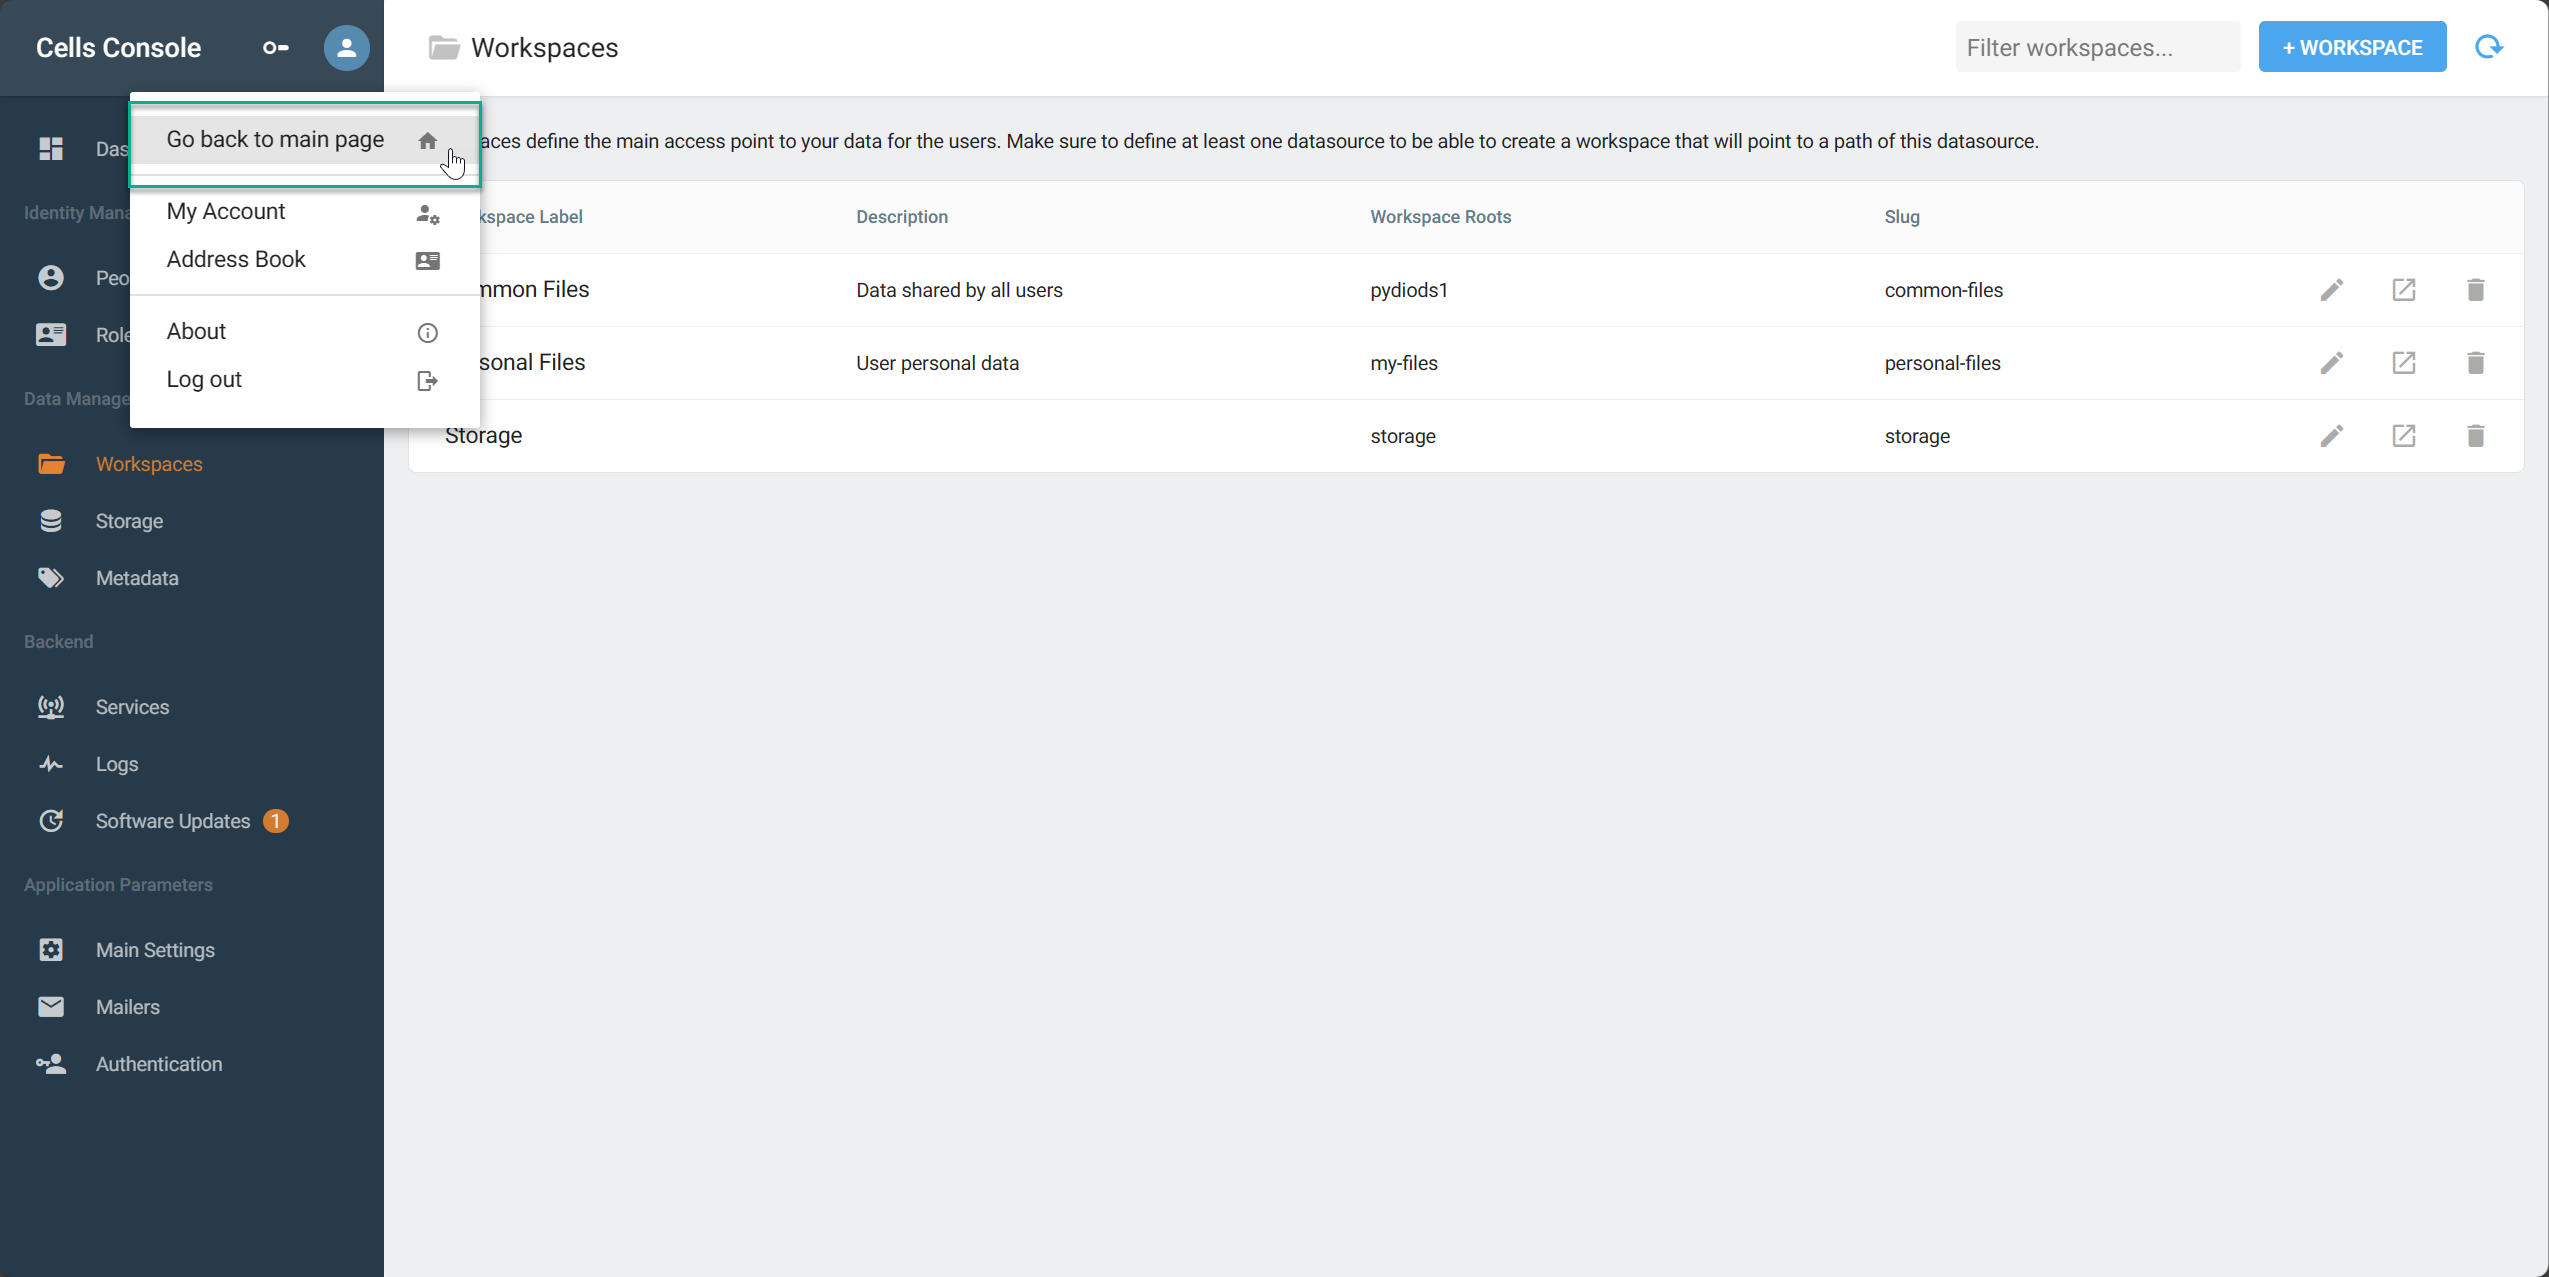Sort by Workspace Roots column header
Image resolution: width=2549 pixels, height=1277 pixels.
1440,217
